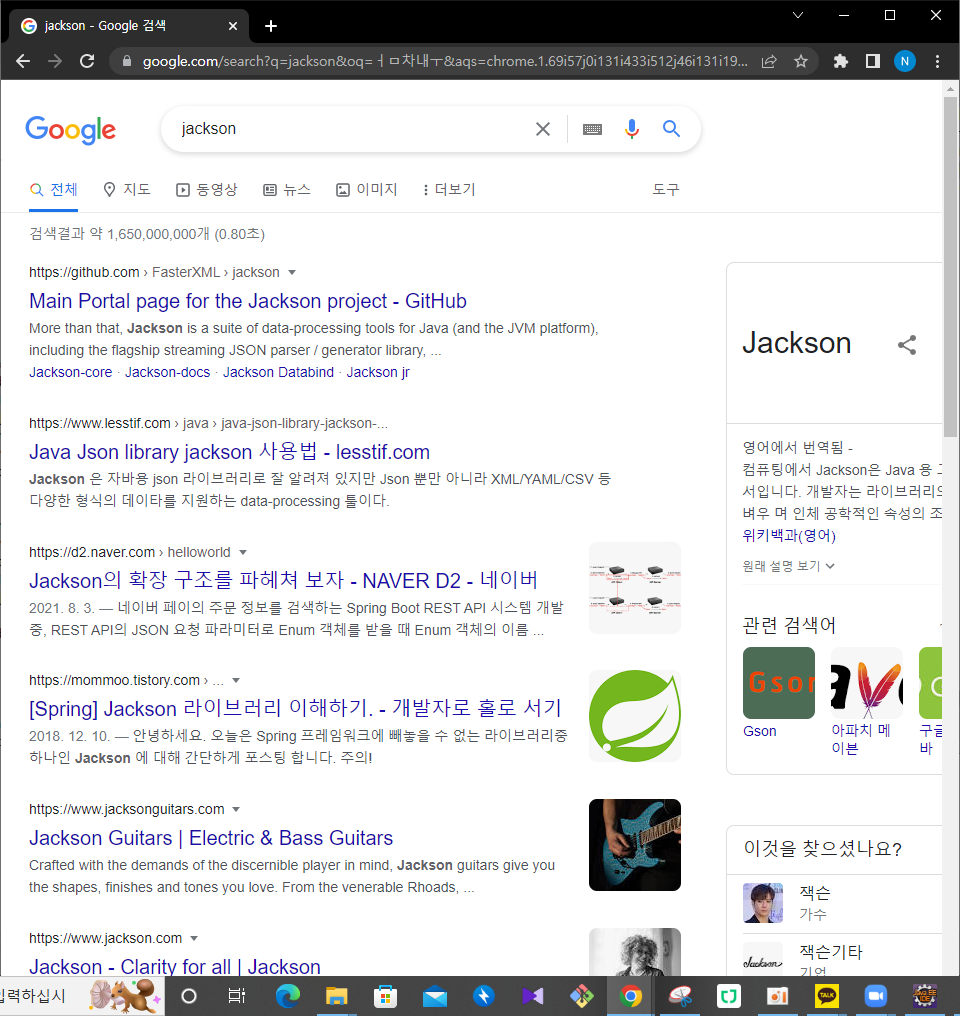This screenshot has width=960, height=1016.
Task: Start voice search with the microphone icon
Action: 632,129
